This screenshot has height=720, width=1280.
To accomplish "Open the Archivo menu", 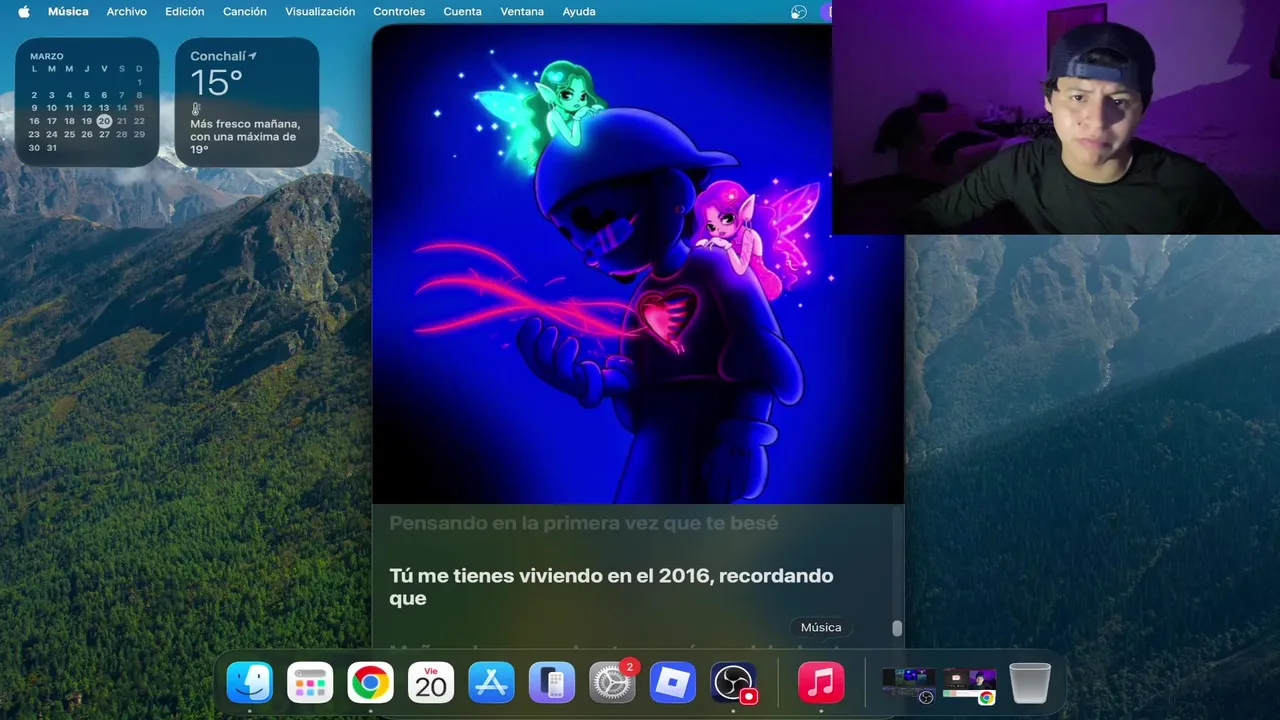I will click(x=127, y=12).
